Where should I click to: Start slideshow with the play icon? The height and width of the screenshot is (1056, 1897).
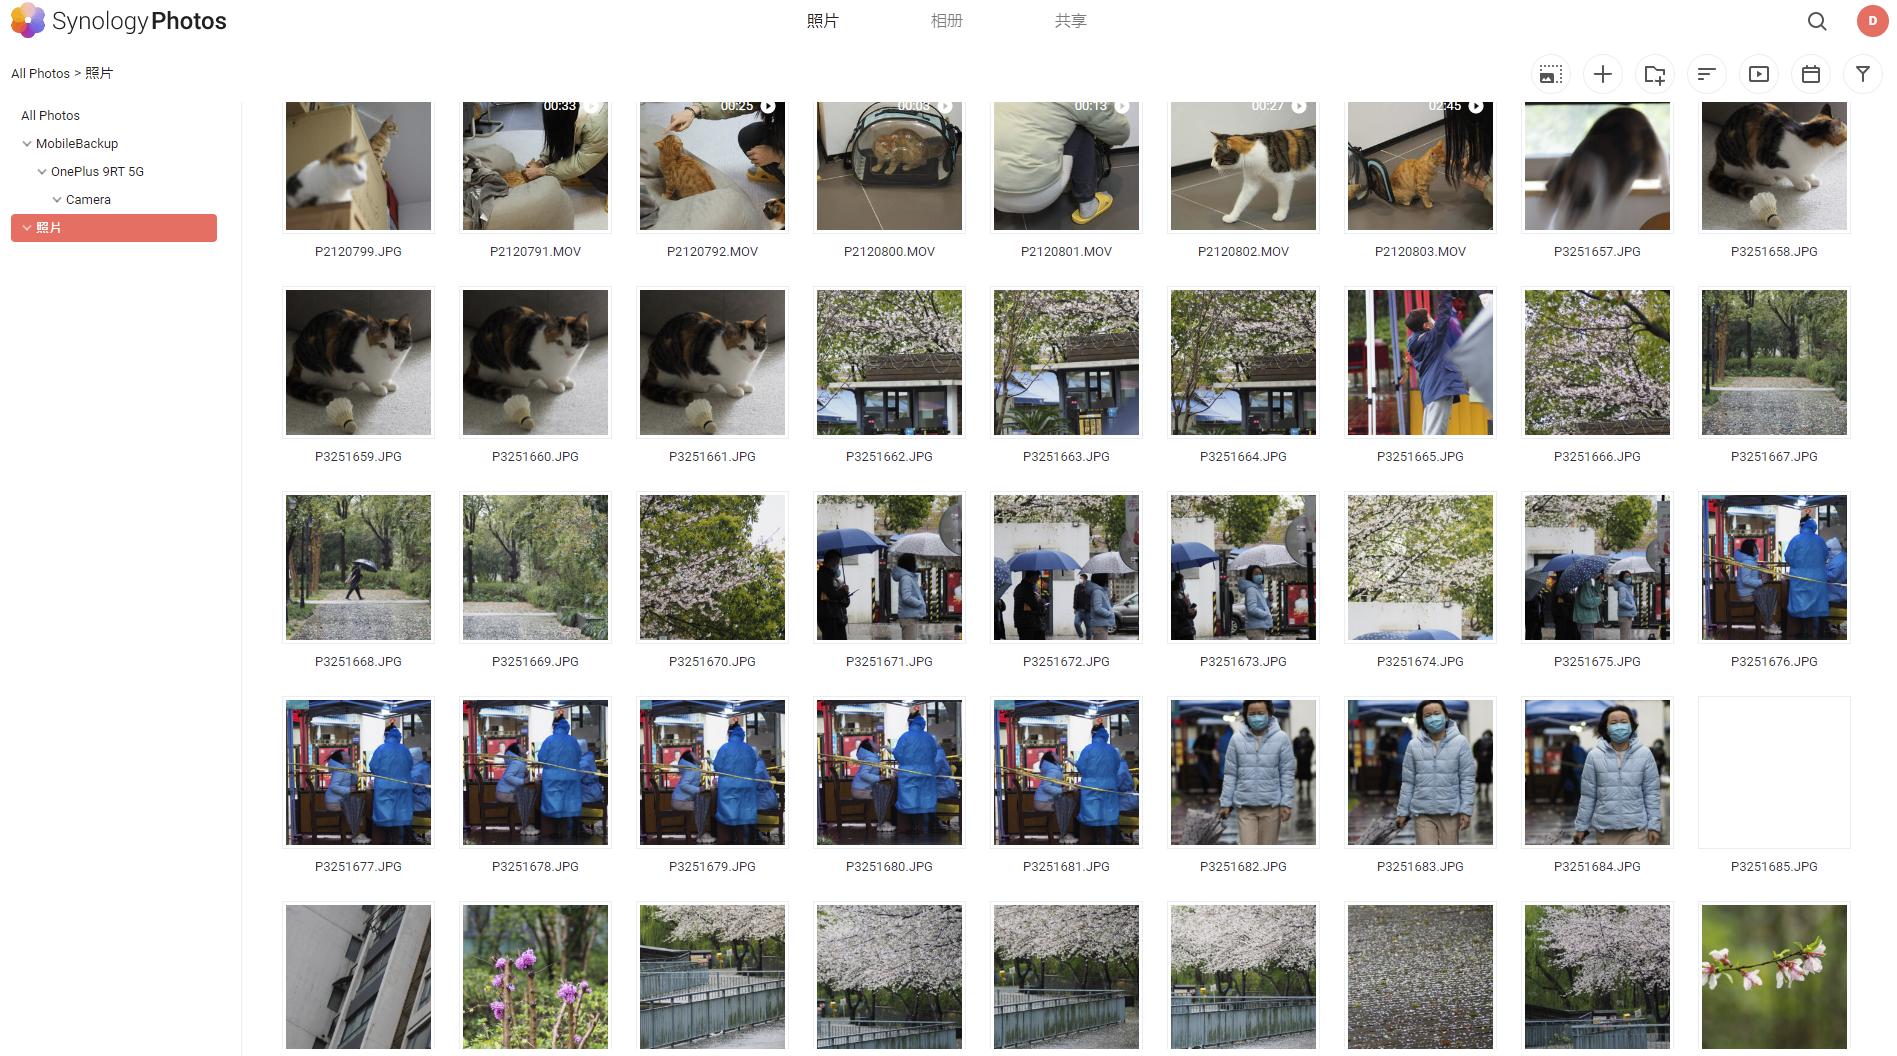(1758, 74)
